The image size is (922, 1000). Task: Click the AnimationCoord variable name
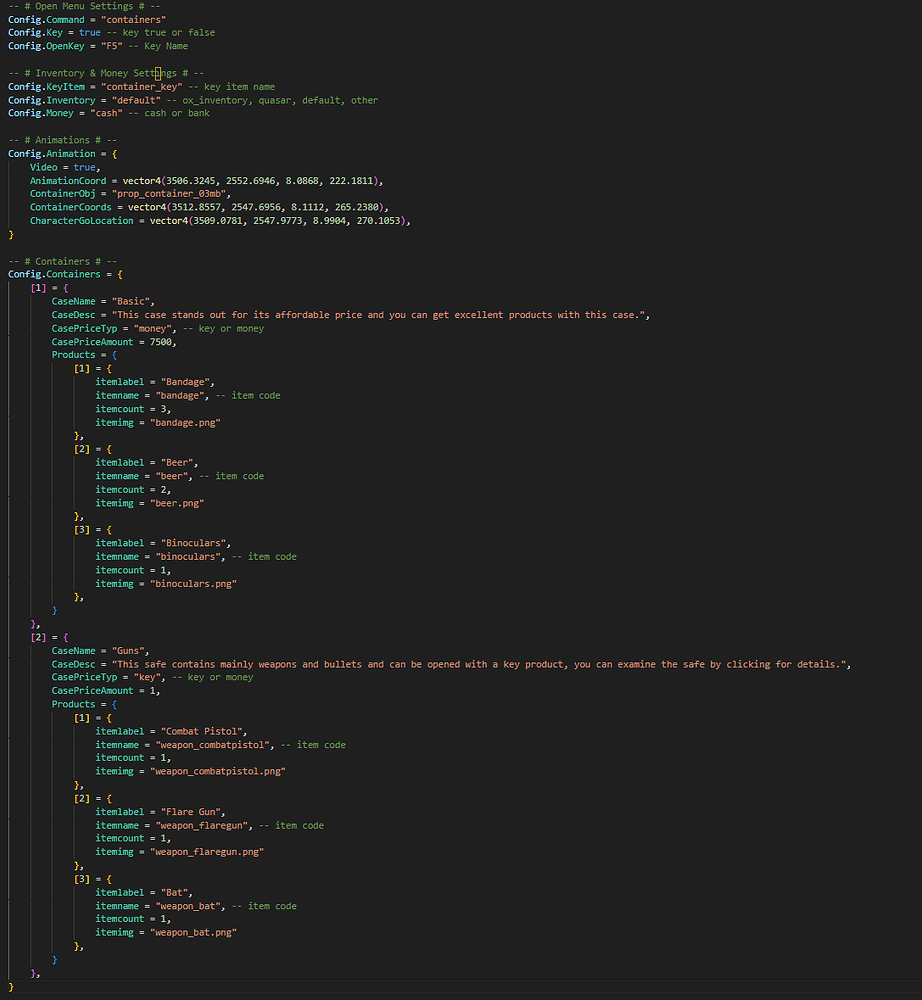(x=68, y=180)
